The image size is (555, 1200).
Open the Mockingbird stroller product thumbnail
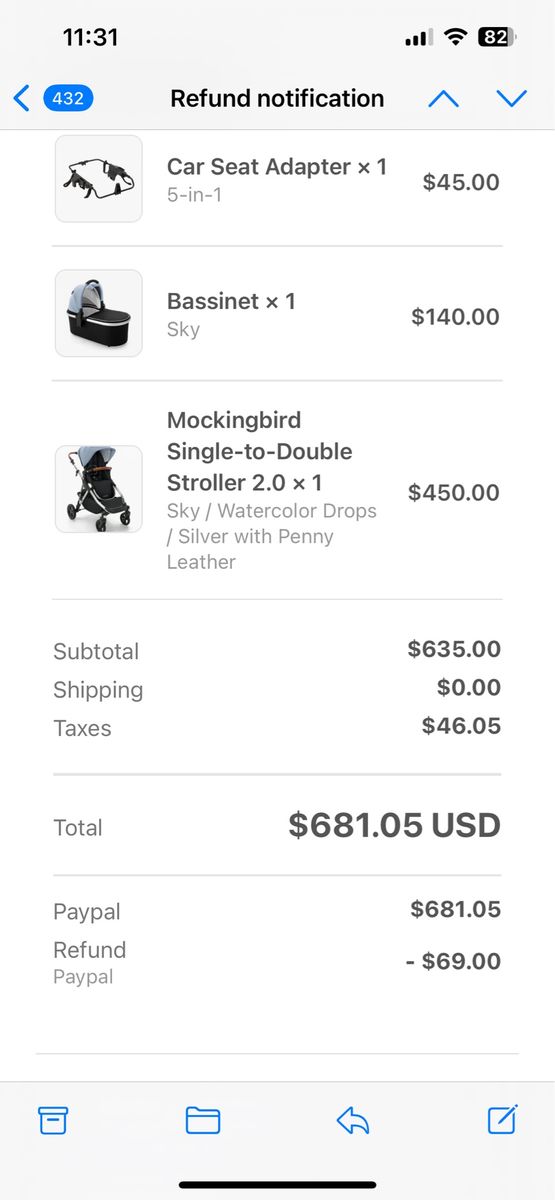tap(99, 489)
